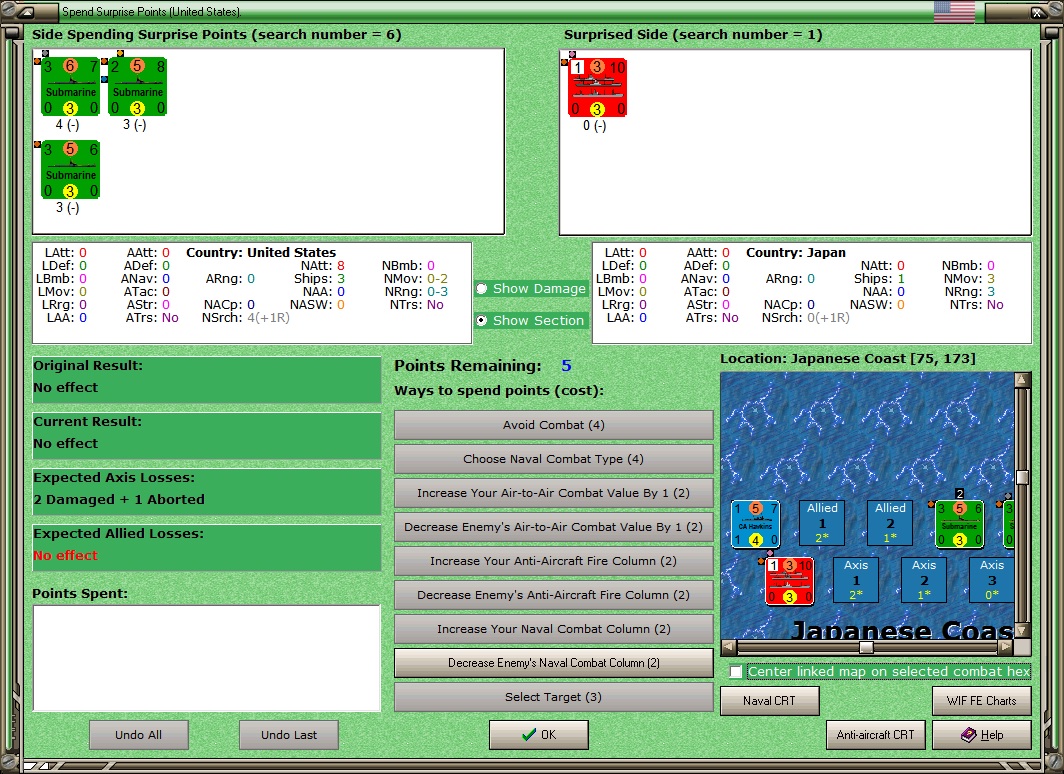Select the Show Section radio button
This screenshot has width=1064, height=774.
pyautogui.click(x=482, y=320)
